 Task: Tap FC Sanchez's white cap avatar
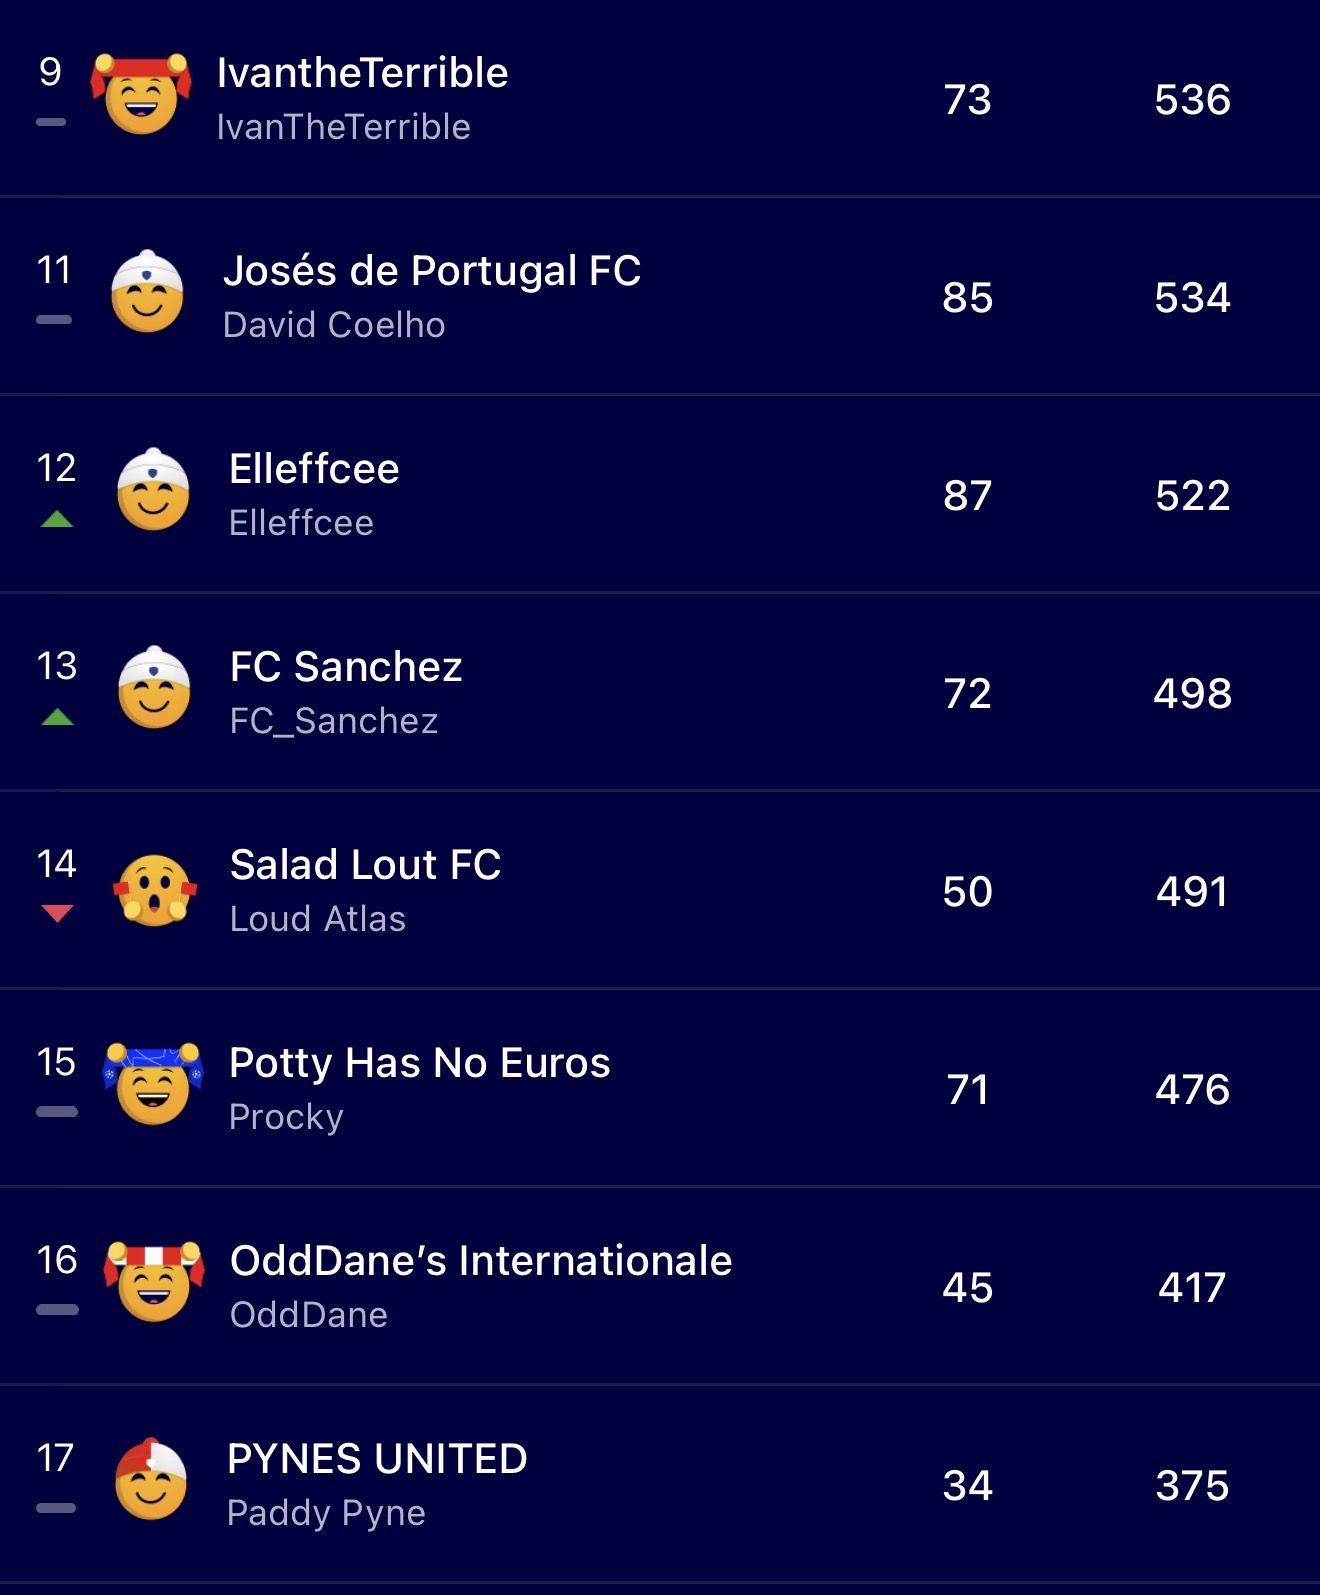coord(154,687)
